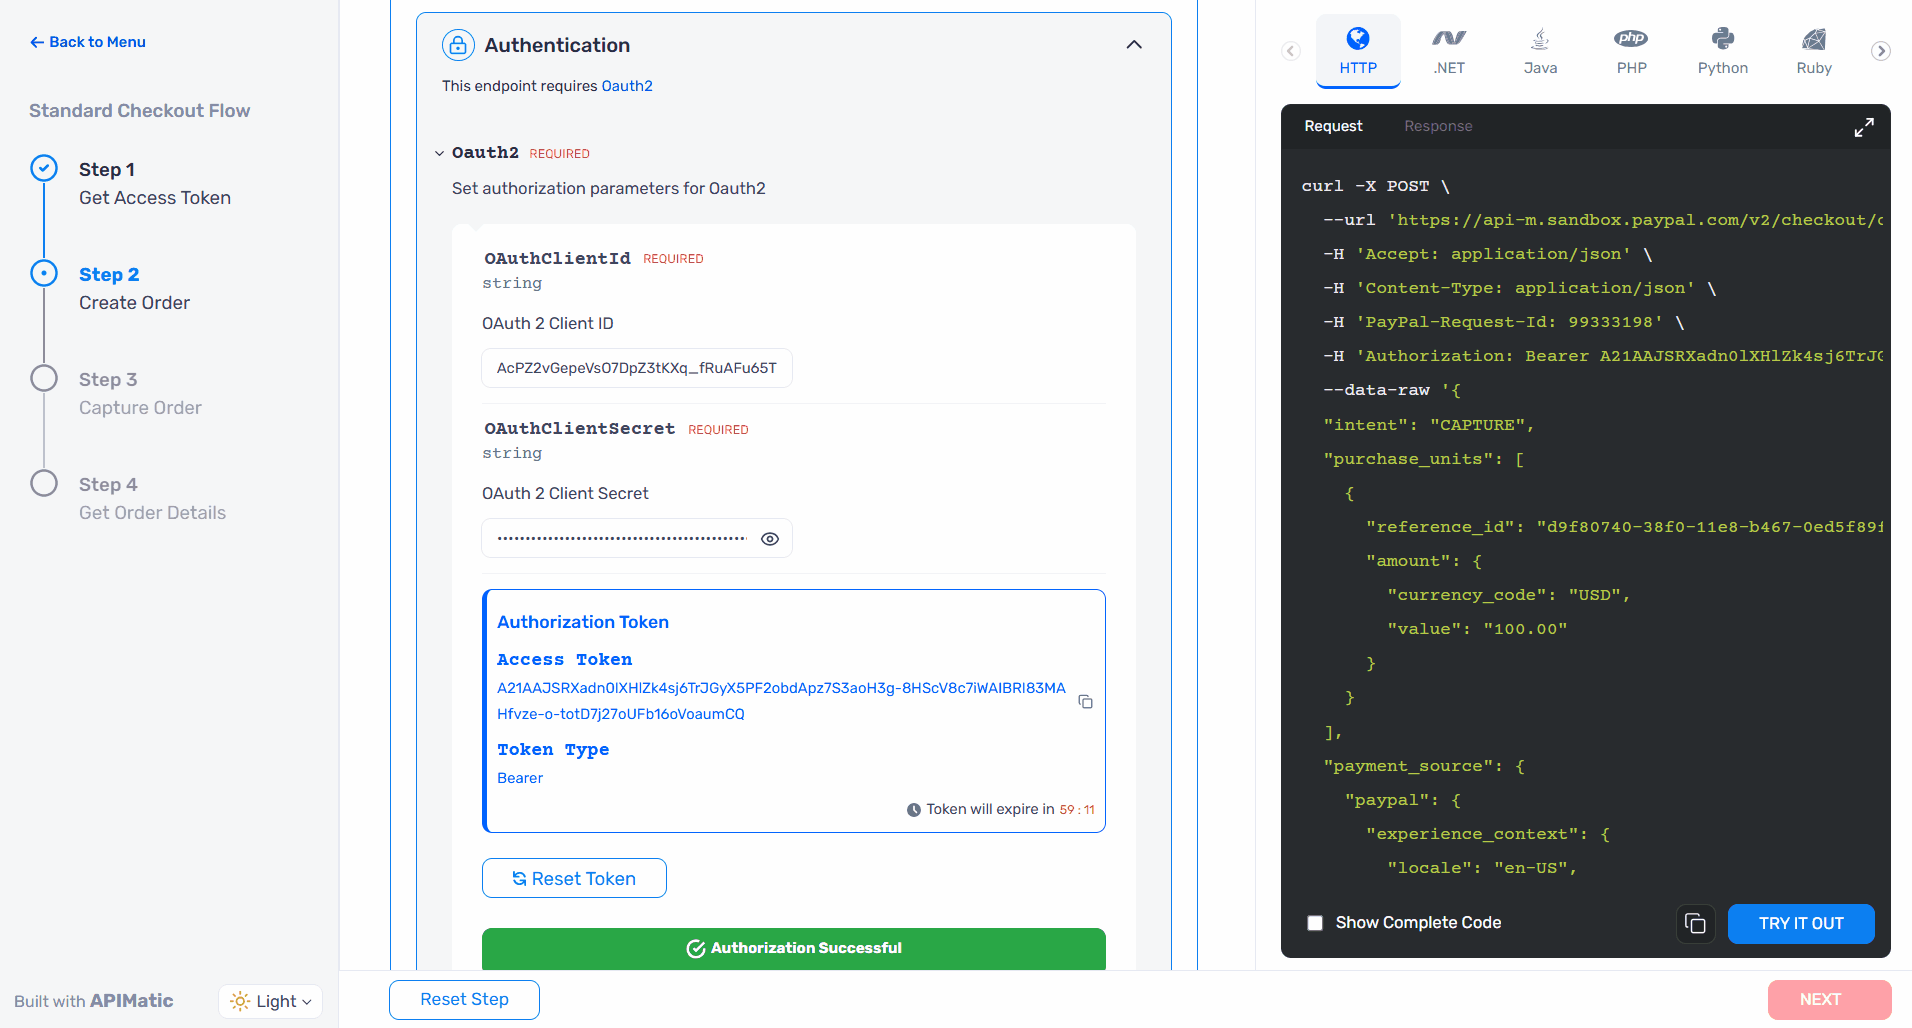Image resolution: width=1912 pixels, height=1028 pixels.
Task: Switch to the Request tab
Action: coord(1333,126)
